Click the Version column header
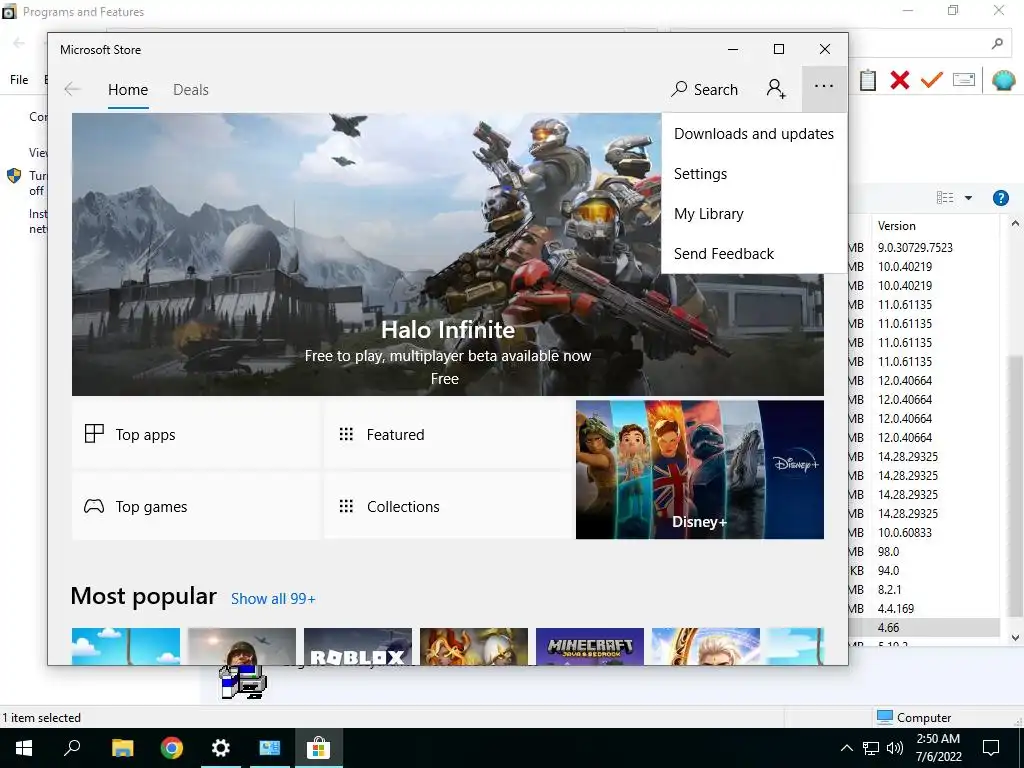Screen dimensions: 1024x768 934,226
